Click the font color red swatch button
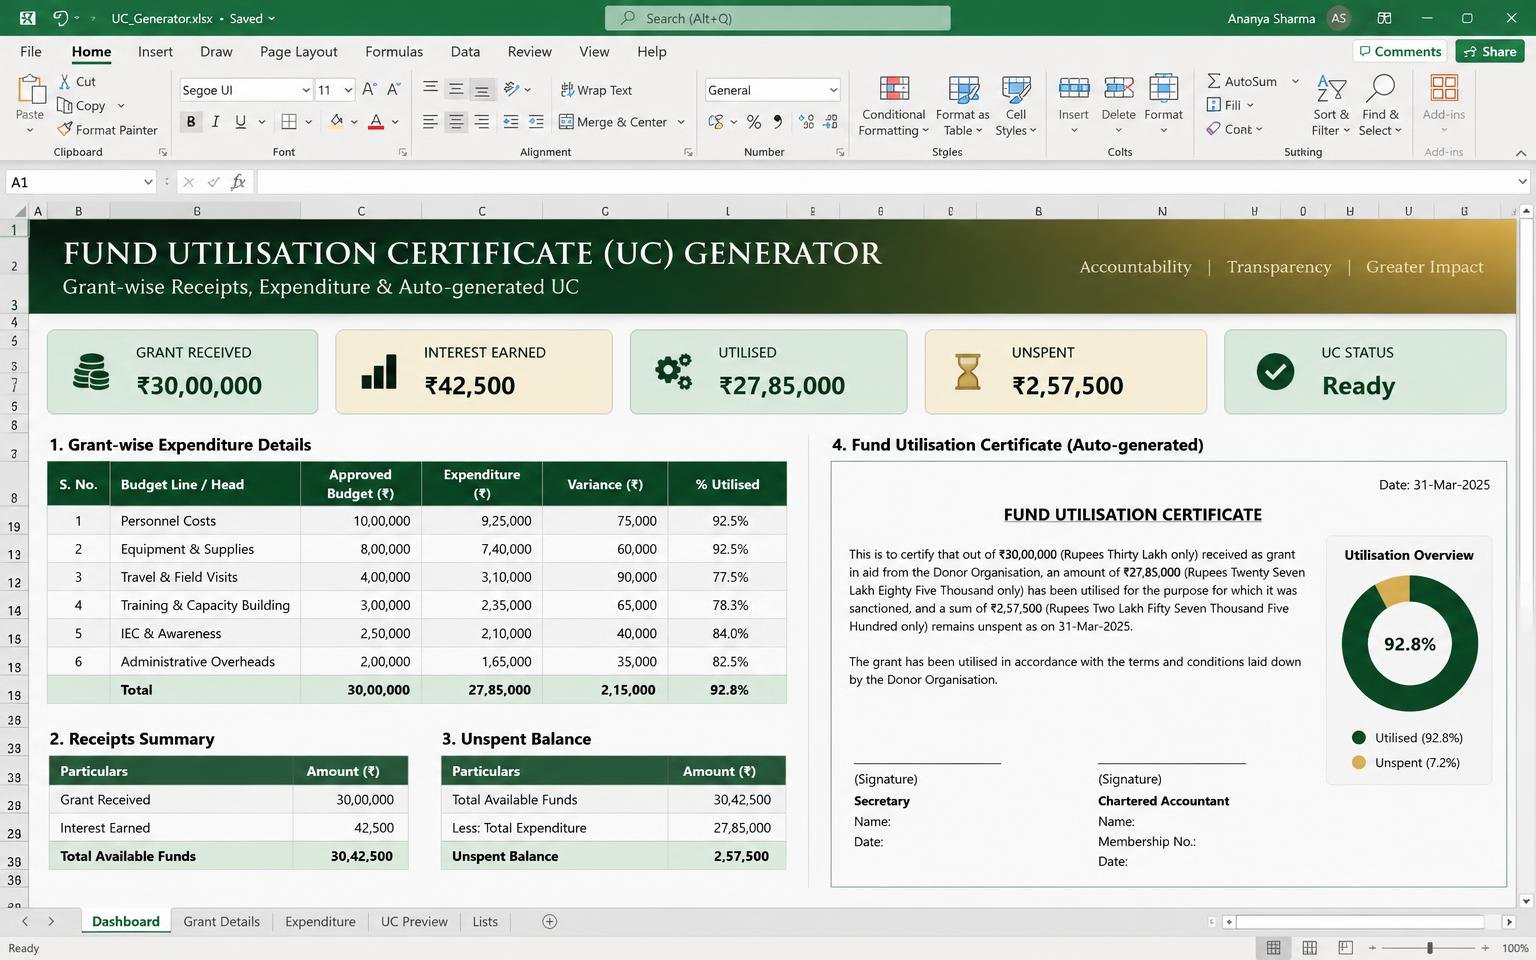 (376, 122)
